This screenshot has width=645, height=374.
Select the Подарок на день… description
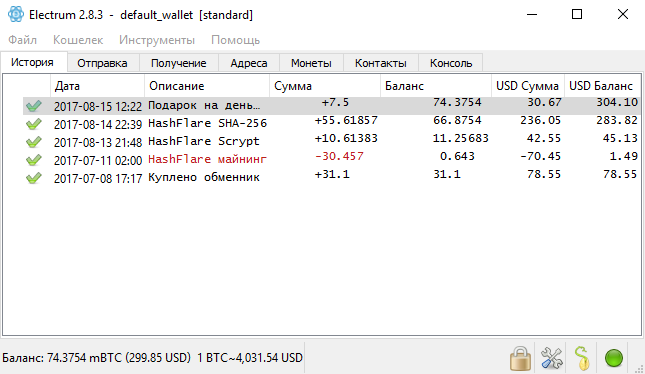tap(204, 105)
